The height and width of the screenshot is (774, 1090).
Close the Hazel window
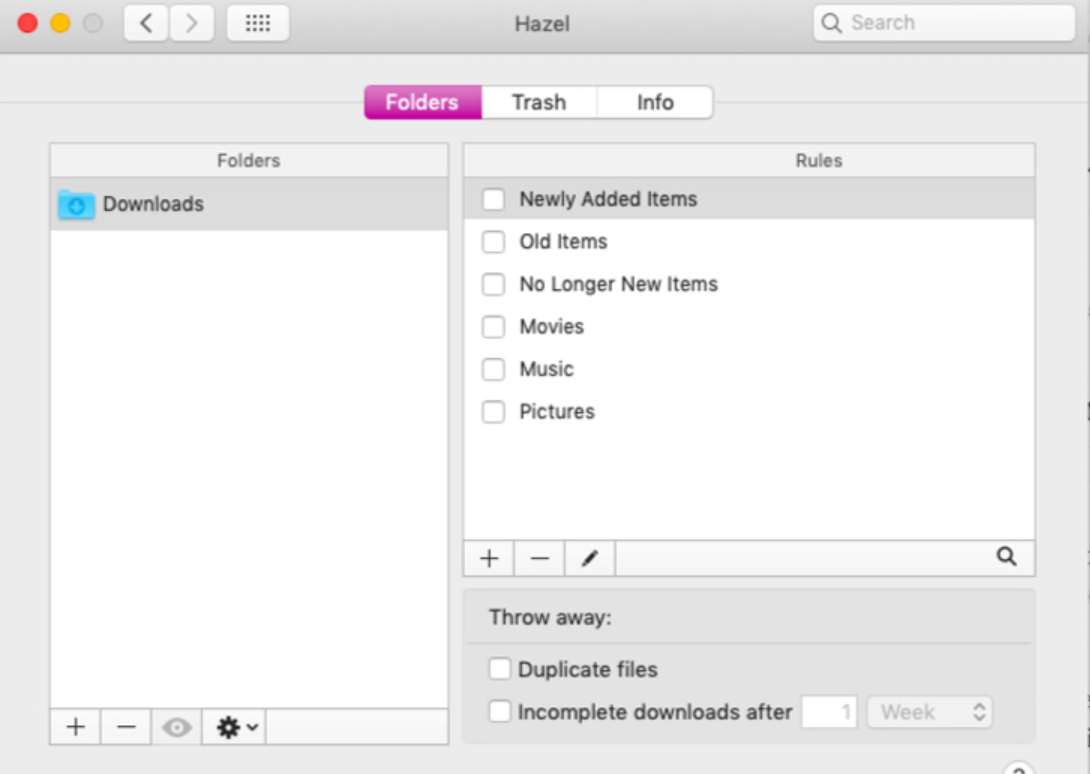pos(28,23)
